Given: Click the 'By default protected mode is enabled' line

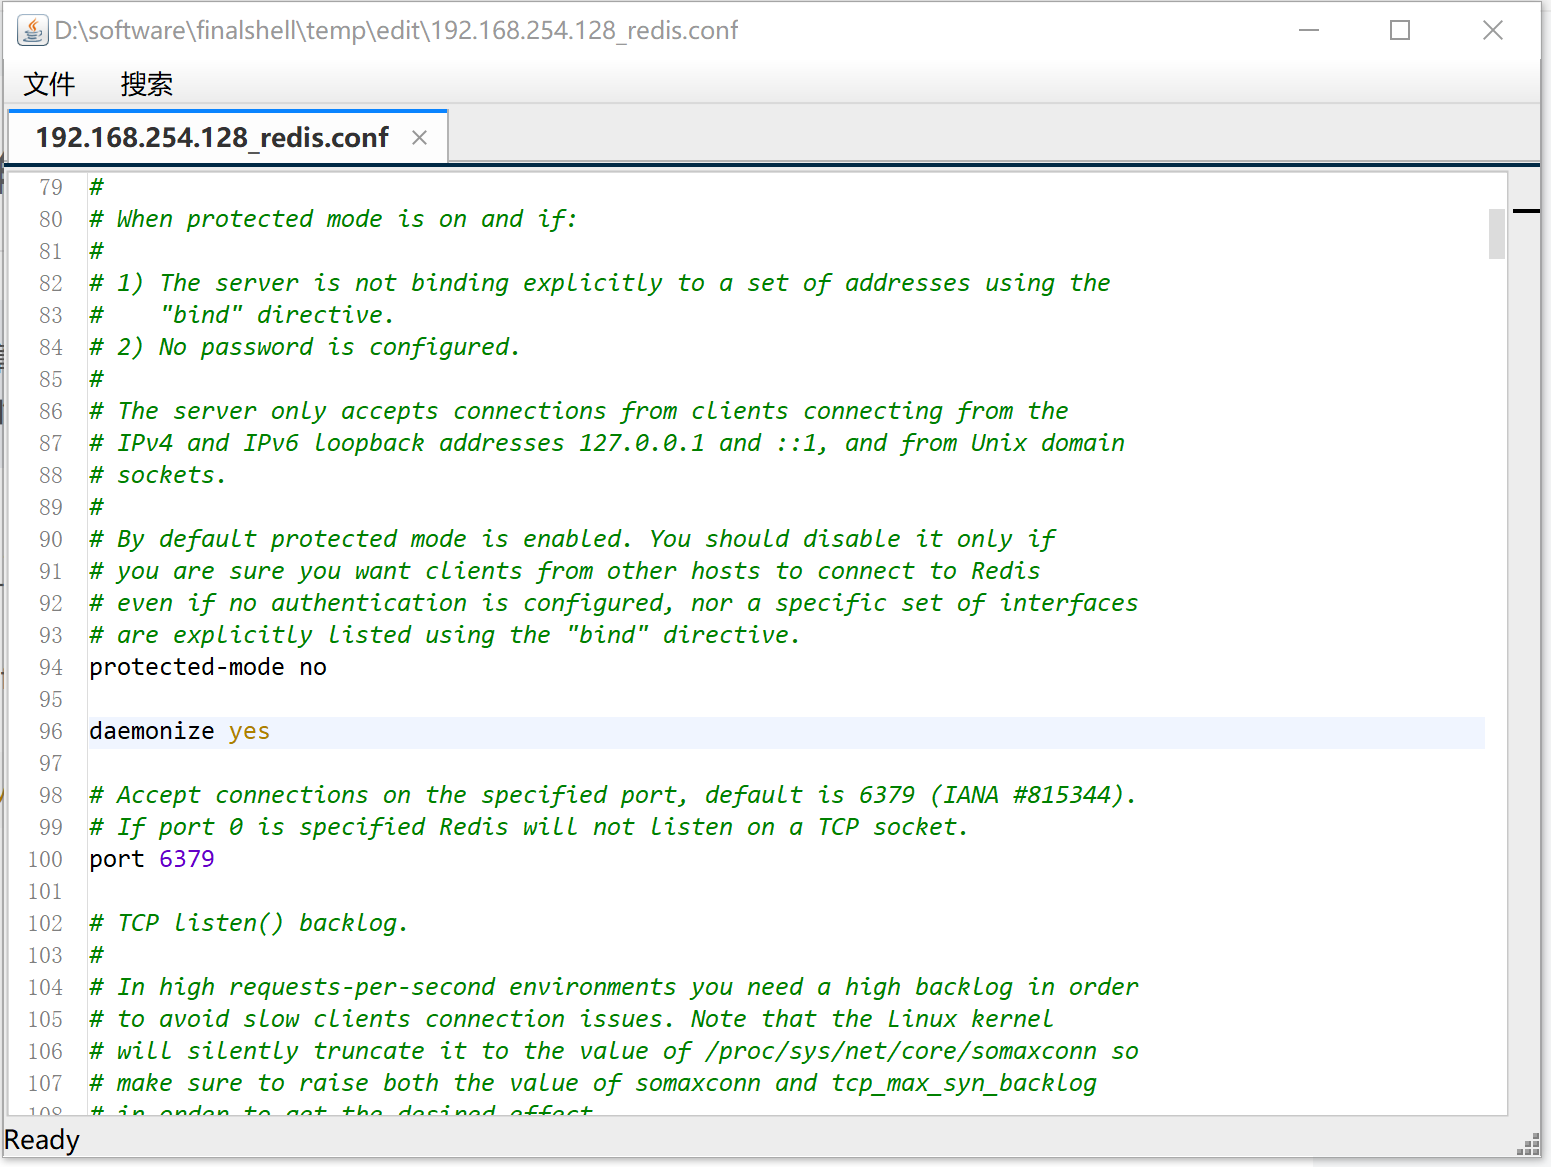Looking at the screenshot, I should pos(573,539).
